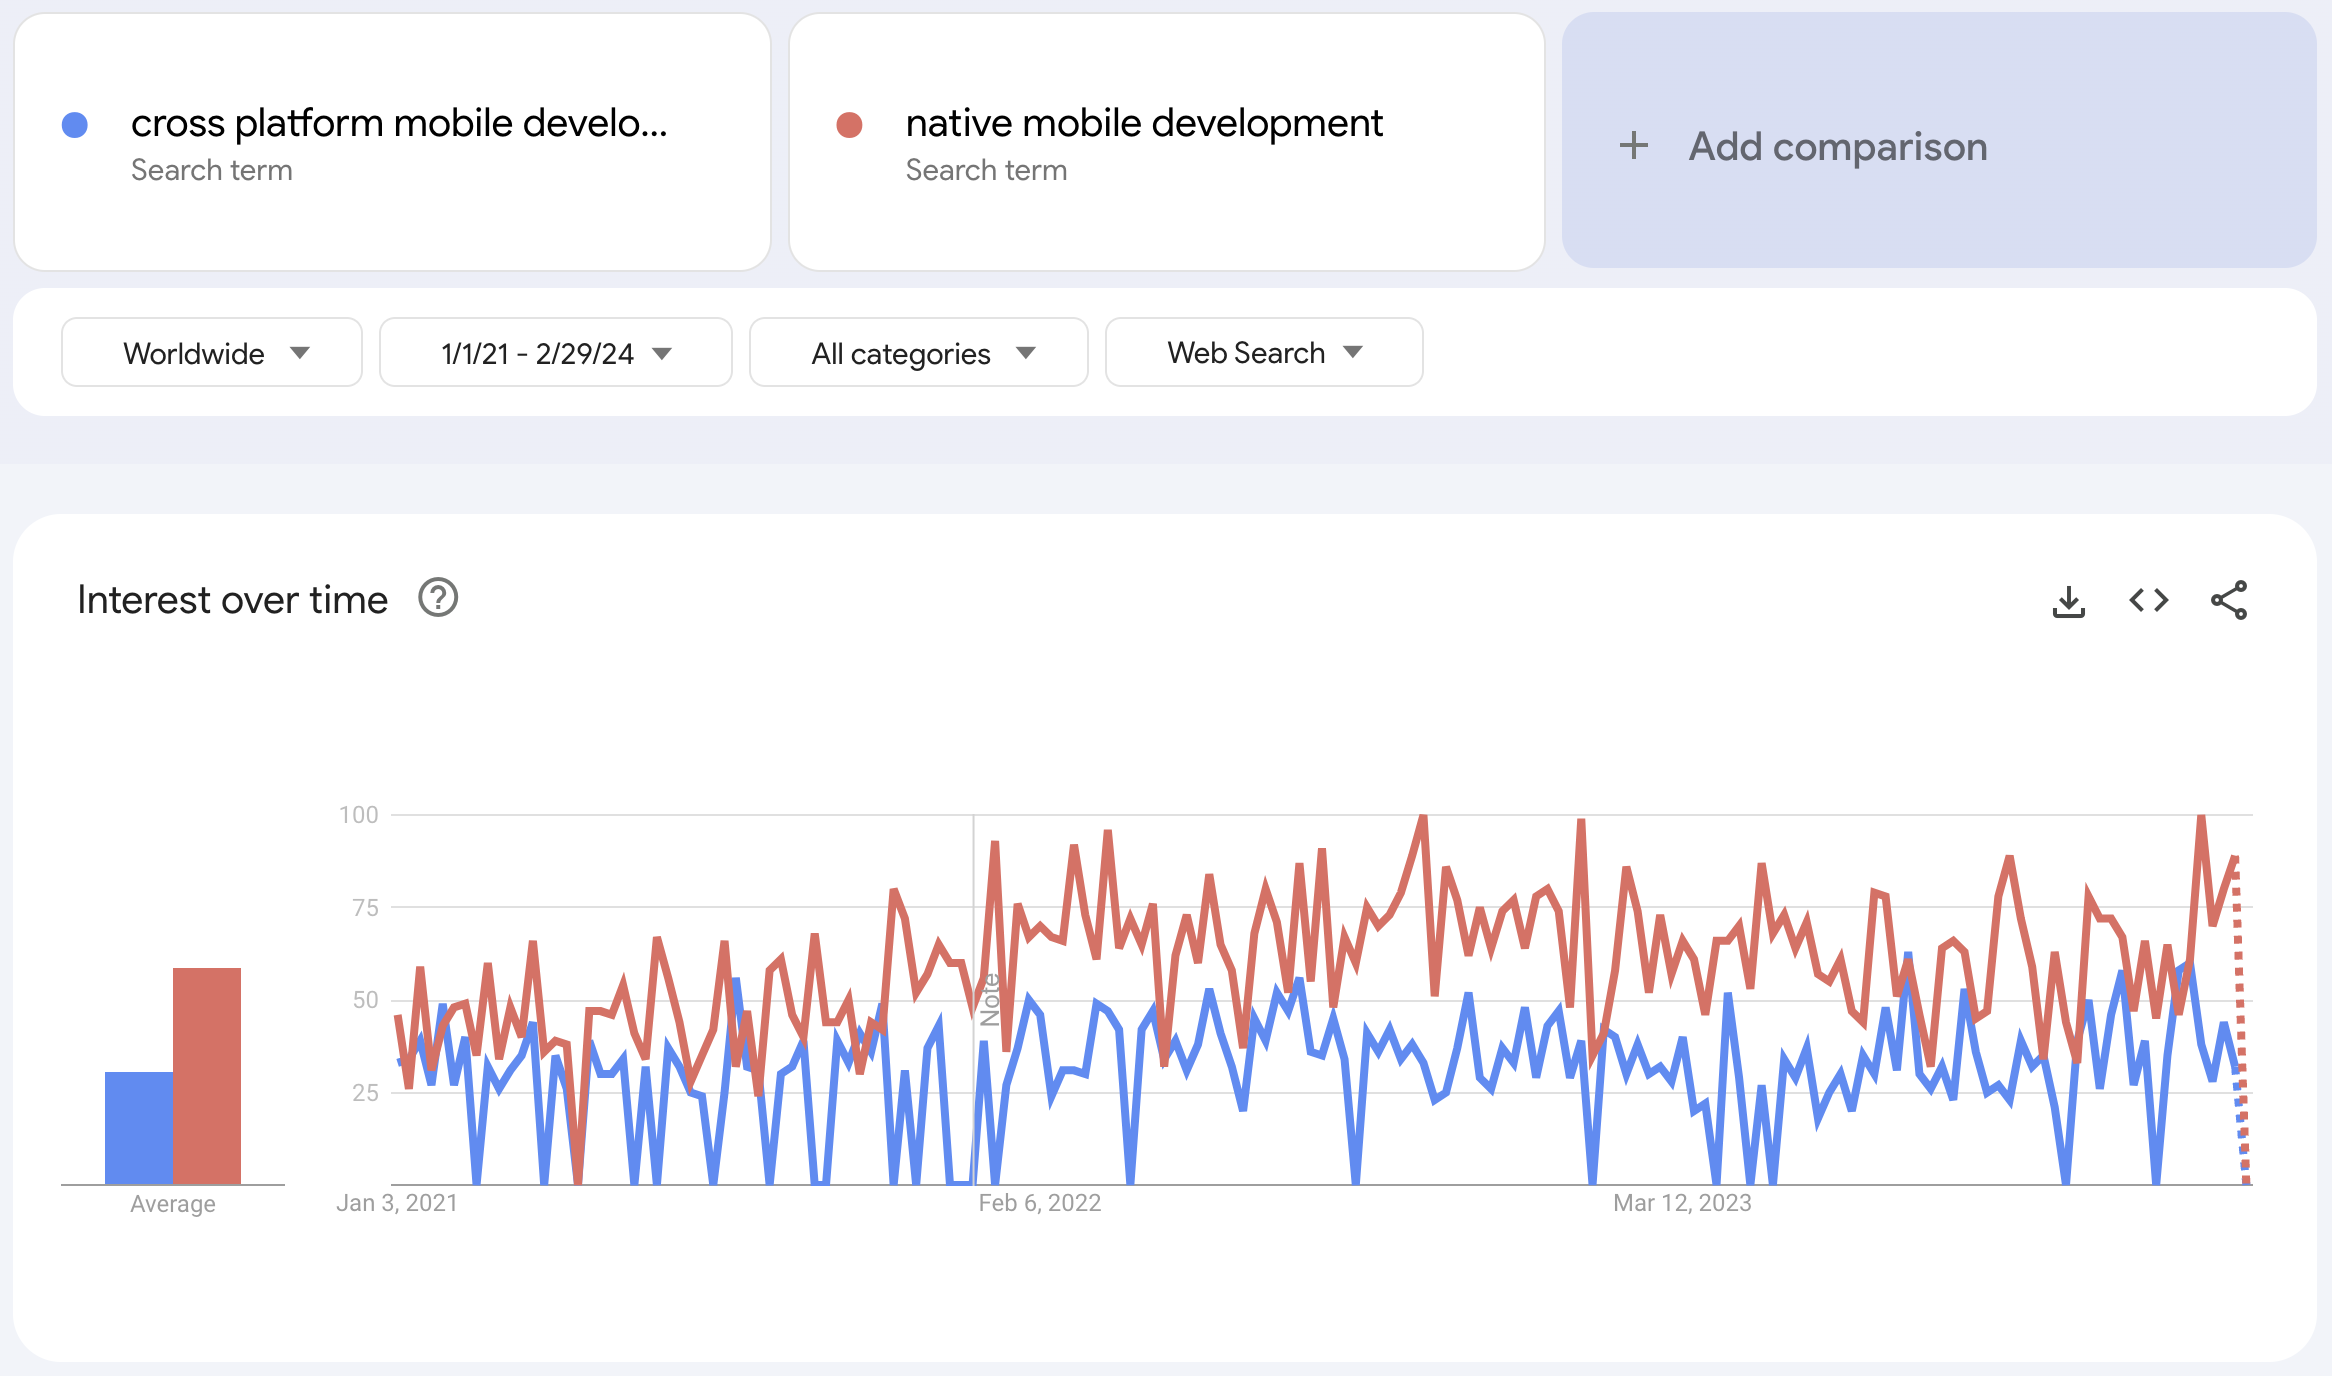2332x1376 pixels.
Task: Select the native mobile development search term card
Action: coord(1165,144)
